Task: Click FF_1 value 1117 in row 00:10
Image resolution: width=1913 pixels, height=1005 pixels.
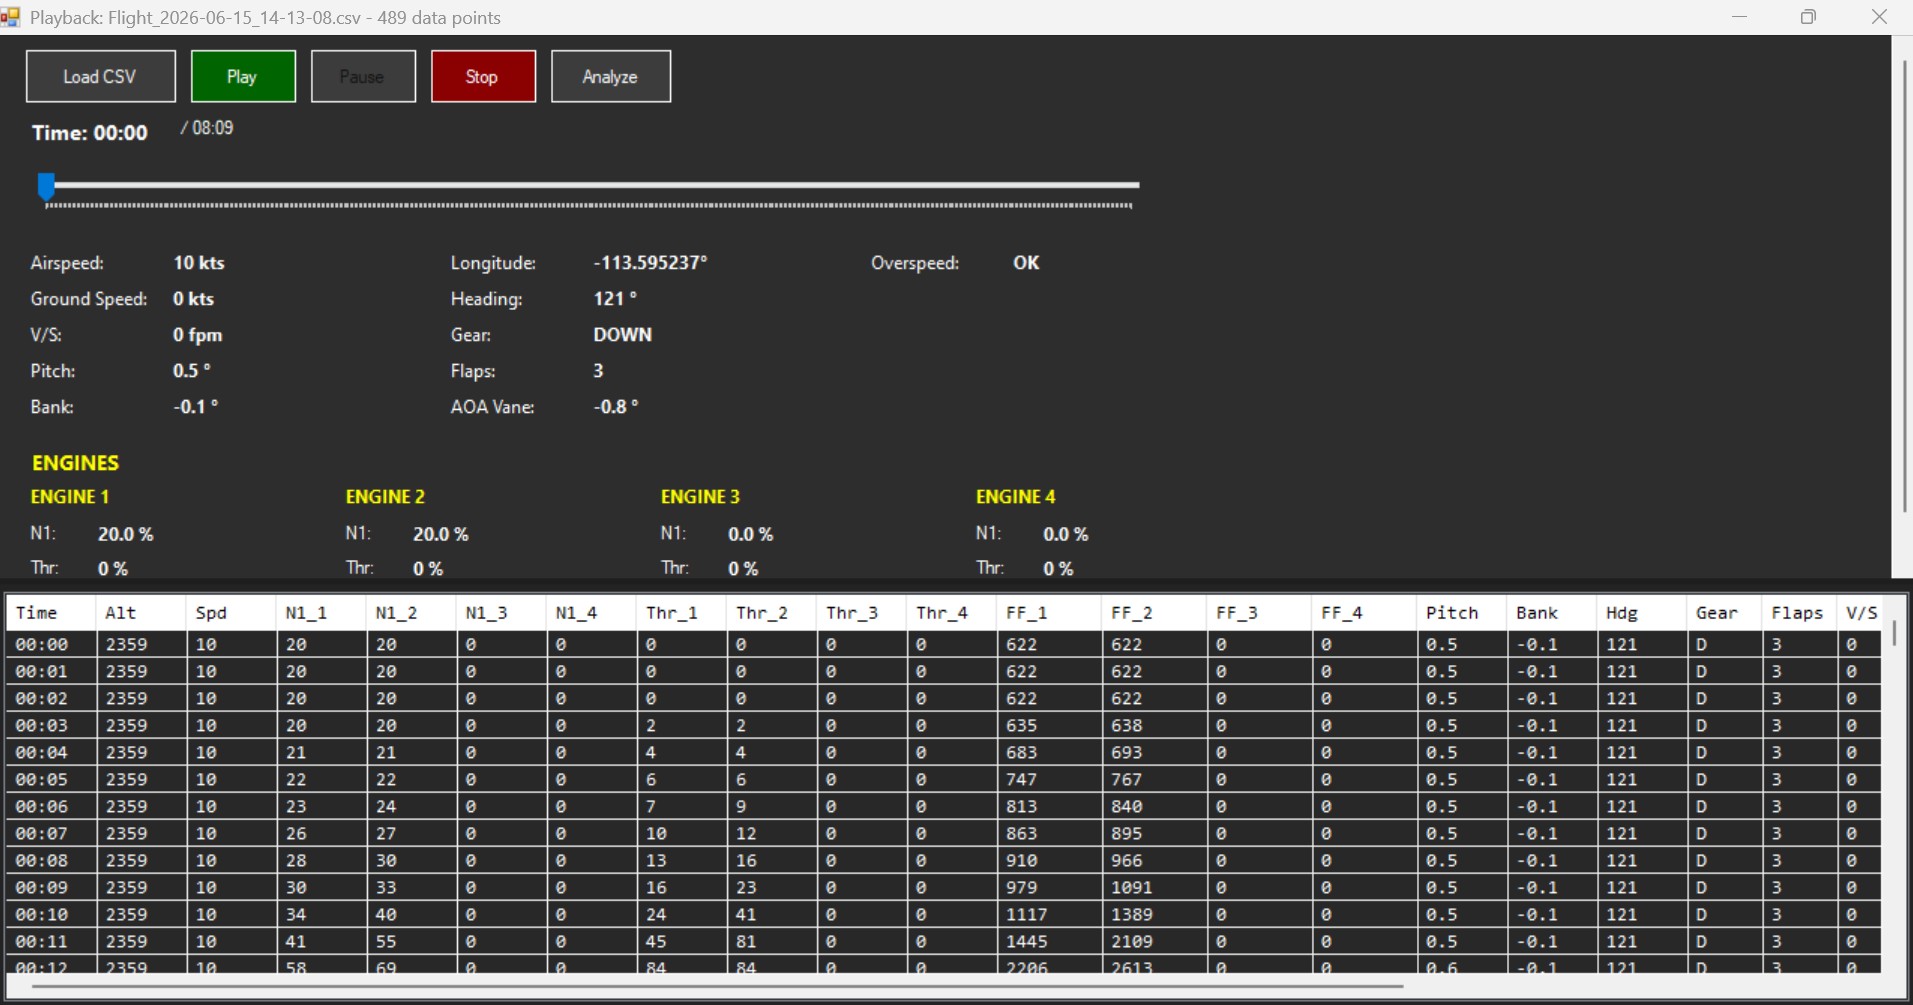Action: [x=1049, y=915]
